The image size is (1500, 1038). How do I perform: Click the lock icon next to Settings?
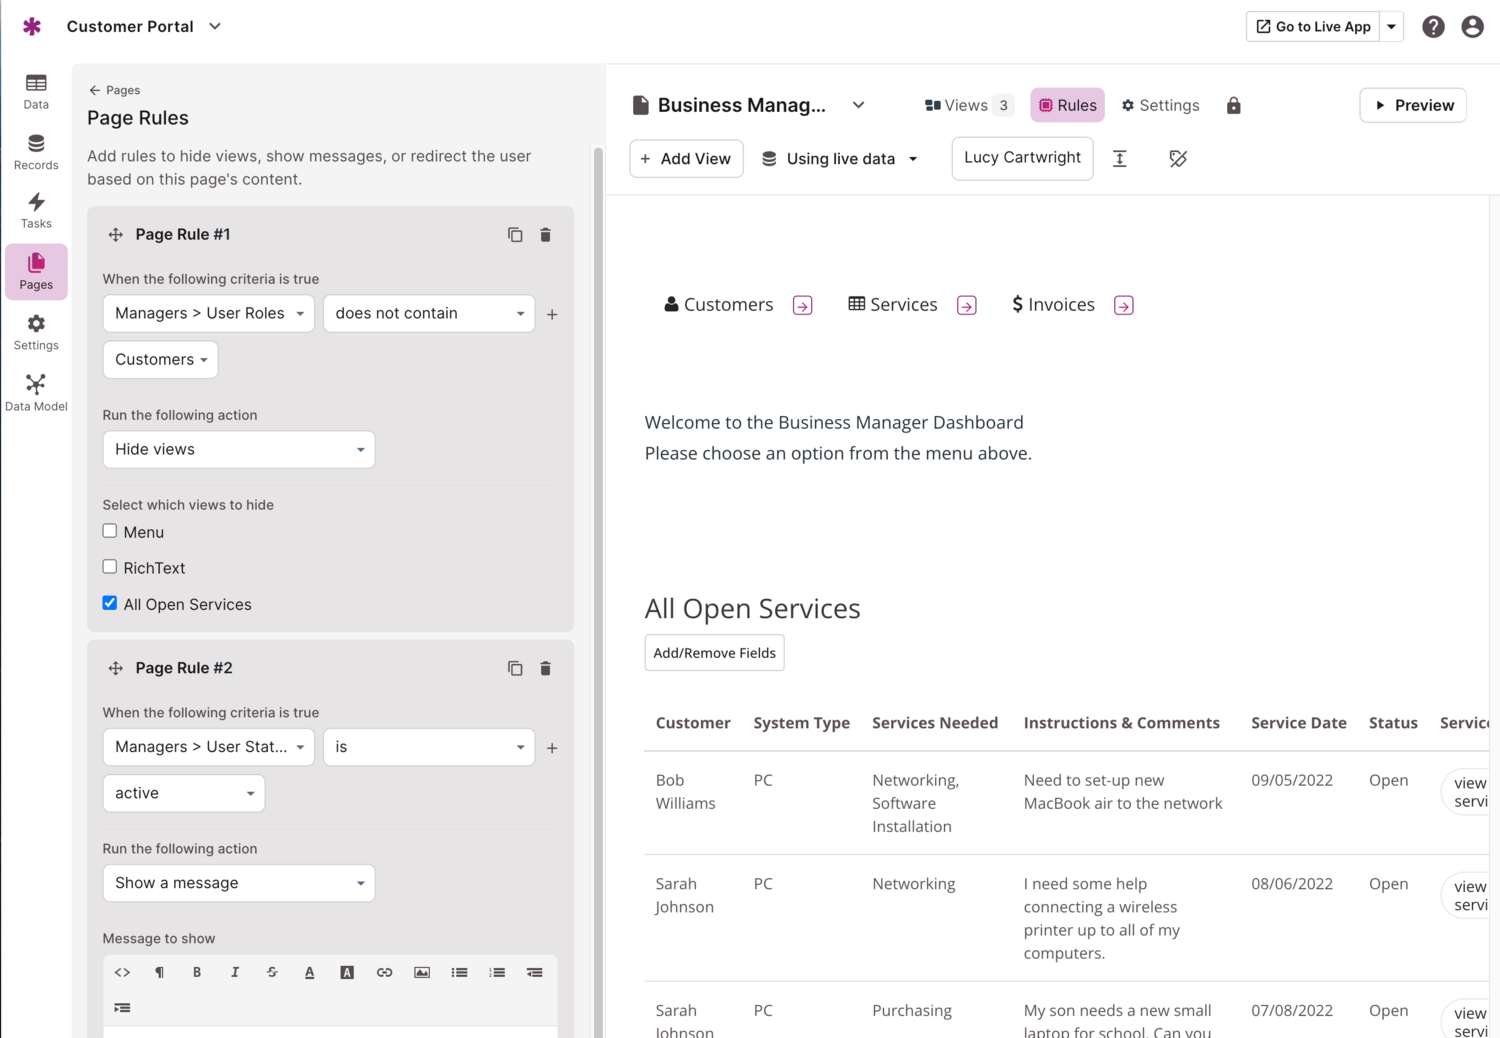pos(1233,106)
